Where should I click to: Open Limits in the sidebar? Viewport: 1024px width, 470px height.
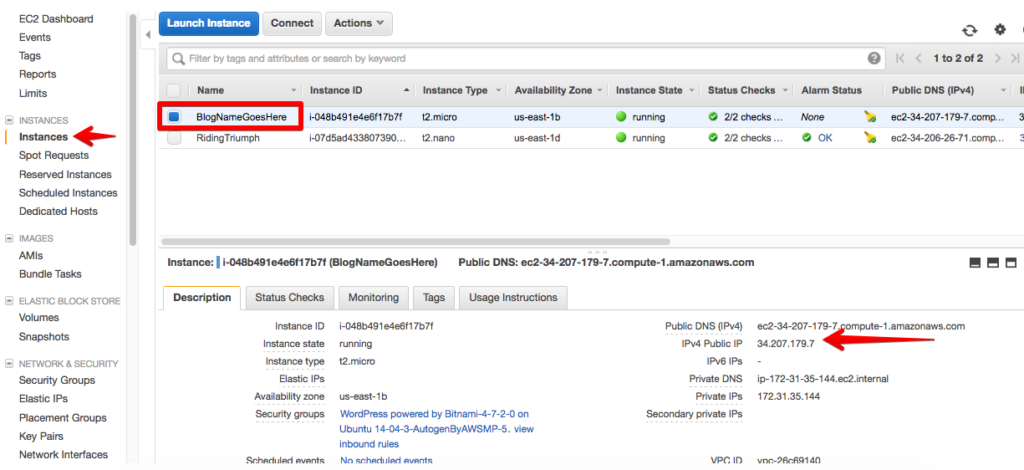coord(33,93)
